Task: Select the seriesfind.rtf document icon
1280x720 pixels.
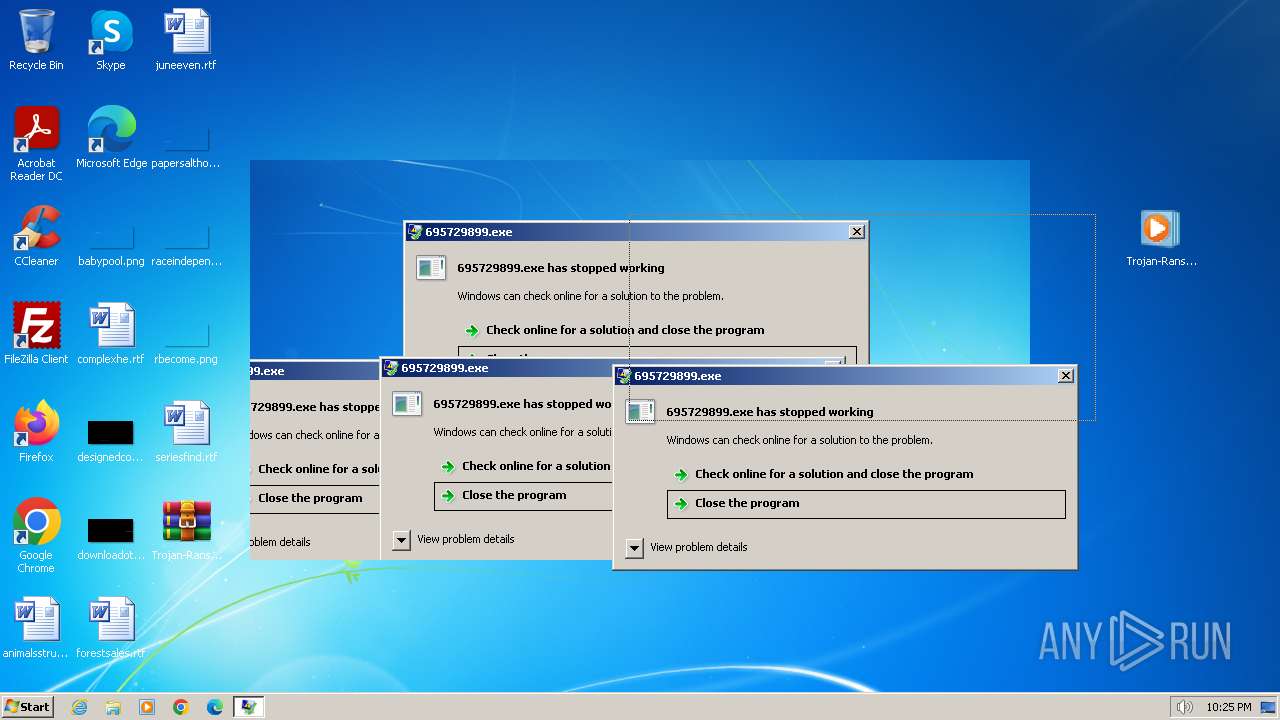Action: tap(186, 432)
